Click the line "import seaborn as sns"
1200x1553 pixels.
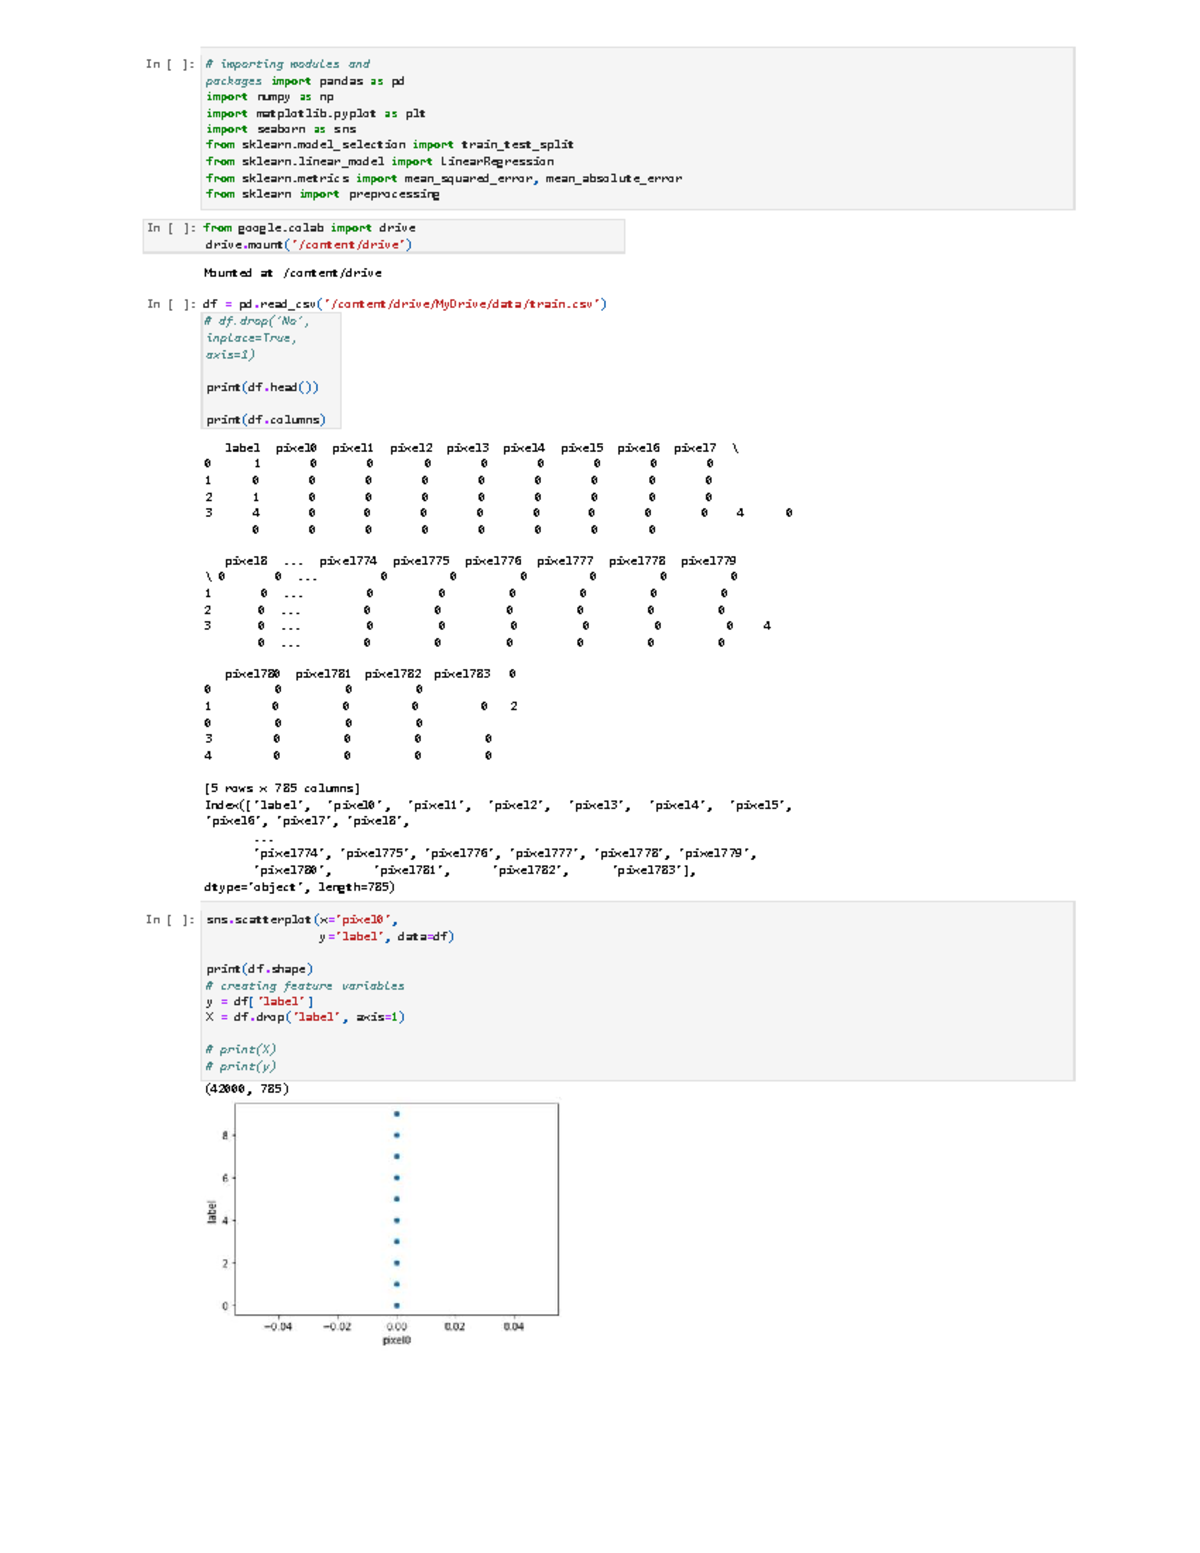click(x=281, y=129)
